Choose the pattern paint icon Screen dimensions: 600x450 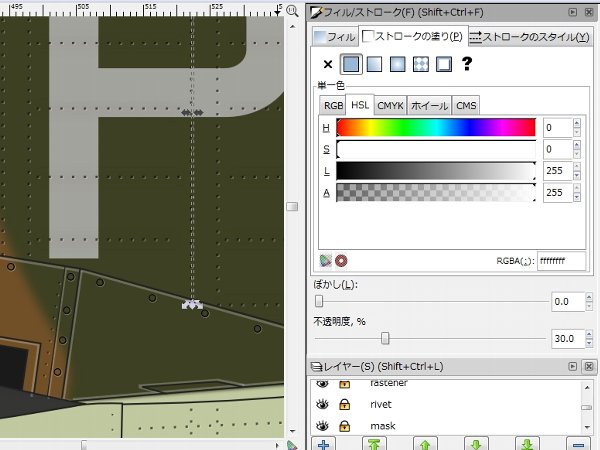tap(420, 65)
